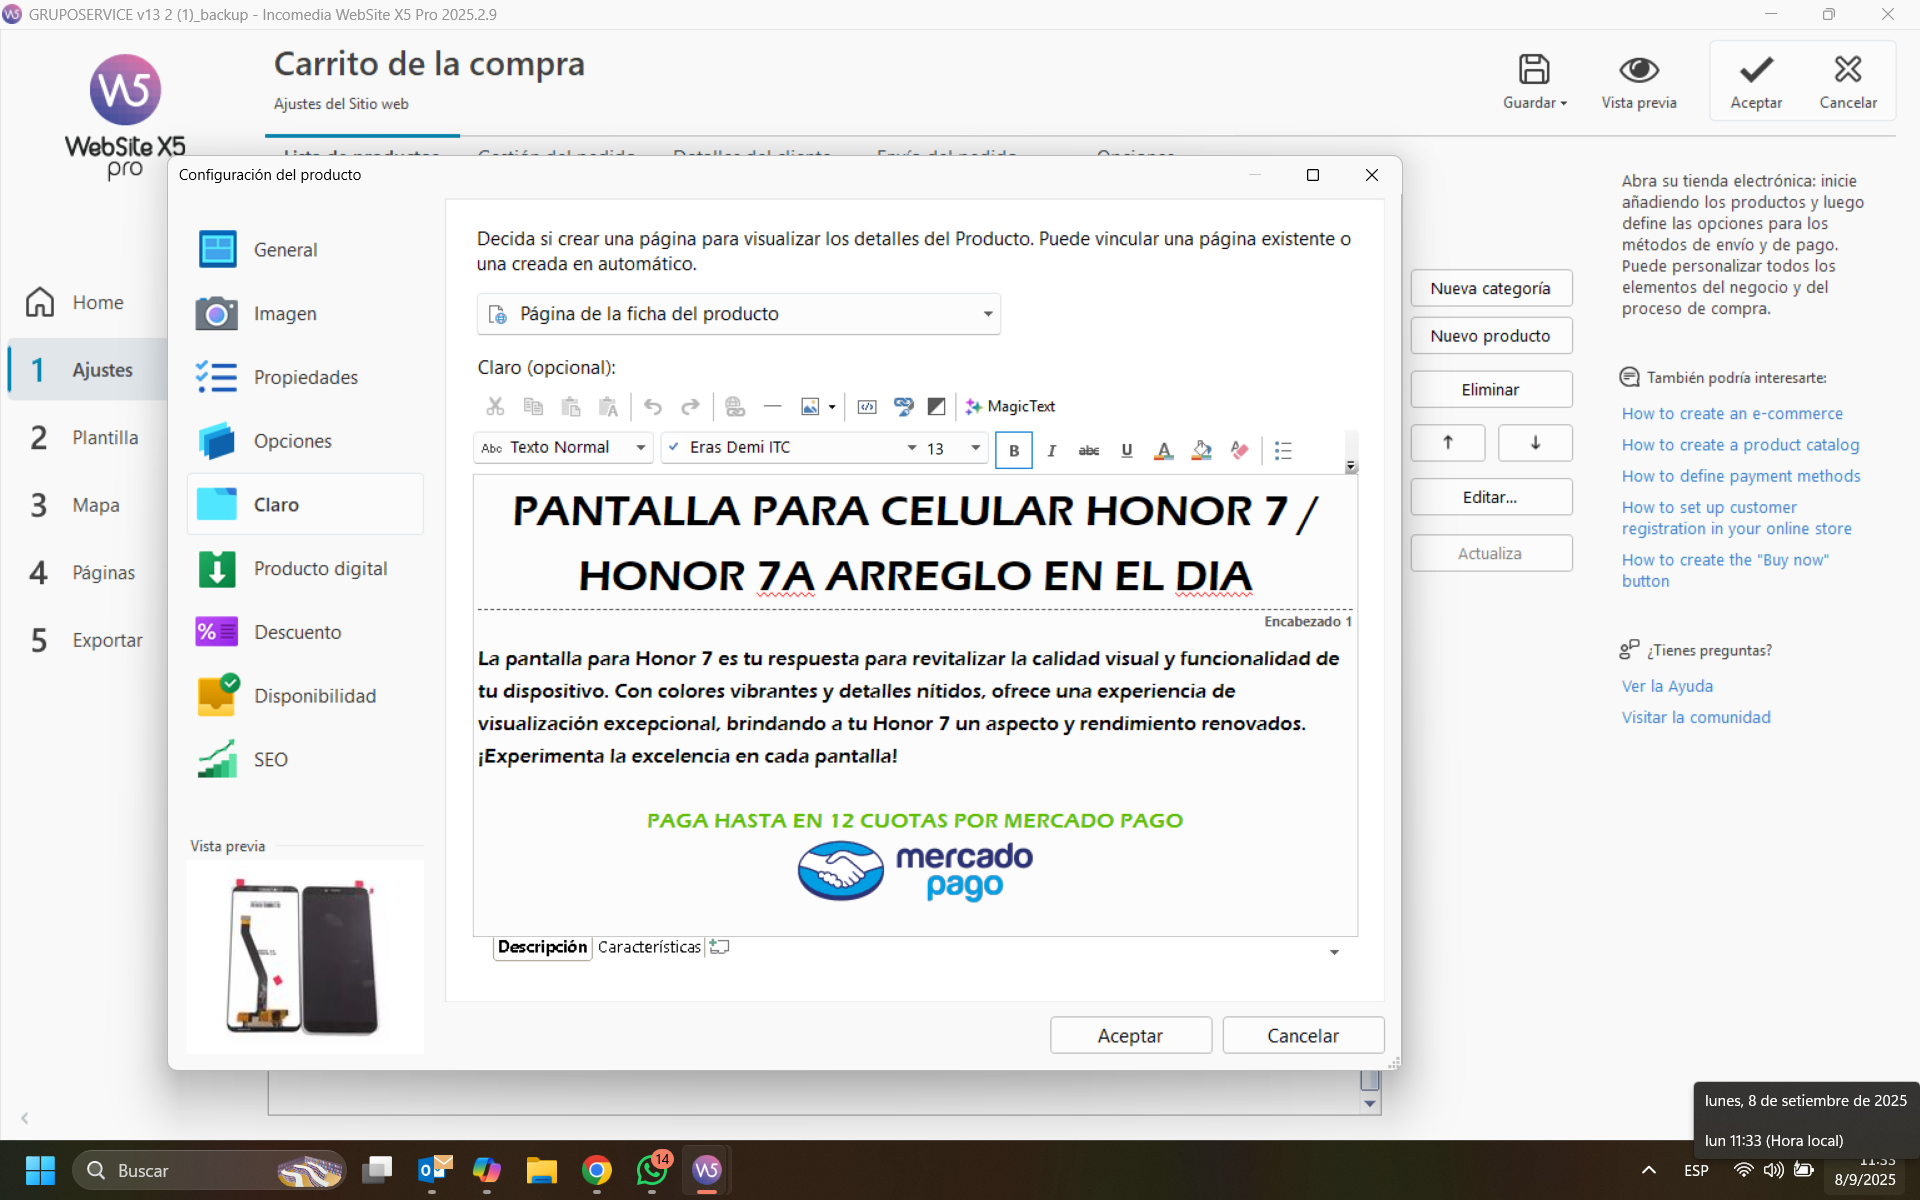This screenshot has height=1200, width=1920.
Task: Open Google Chrome from the taskbar
Action: click(597, 1170)
